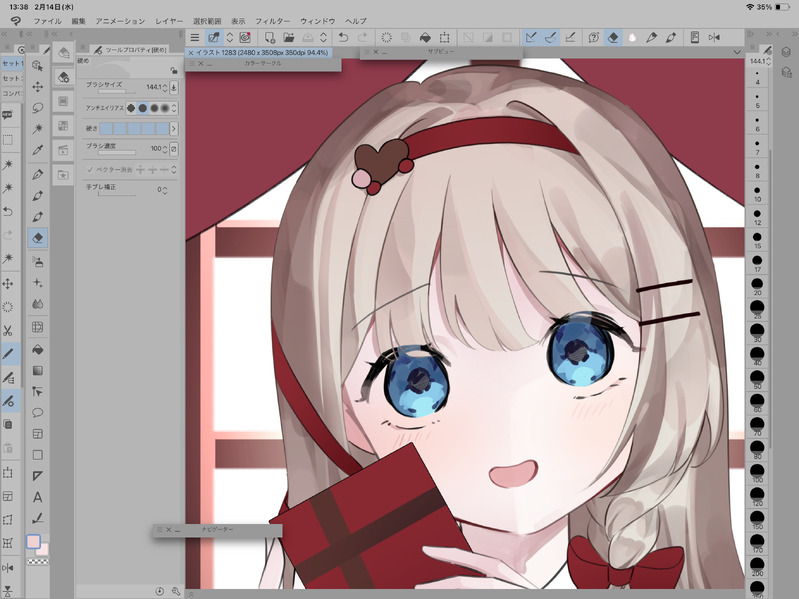The width and height of the screenshot is (799, 599).
Task: Open the command bar hamburger menu
Action: [195, 37]
